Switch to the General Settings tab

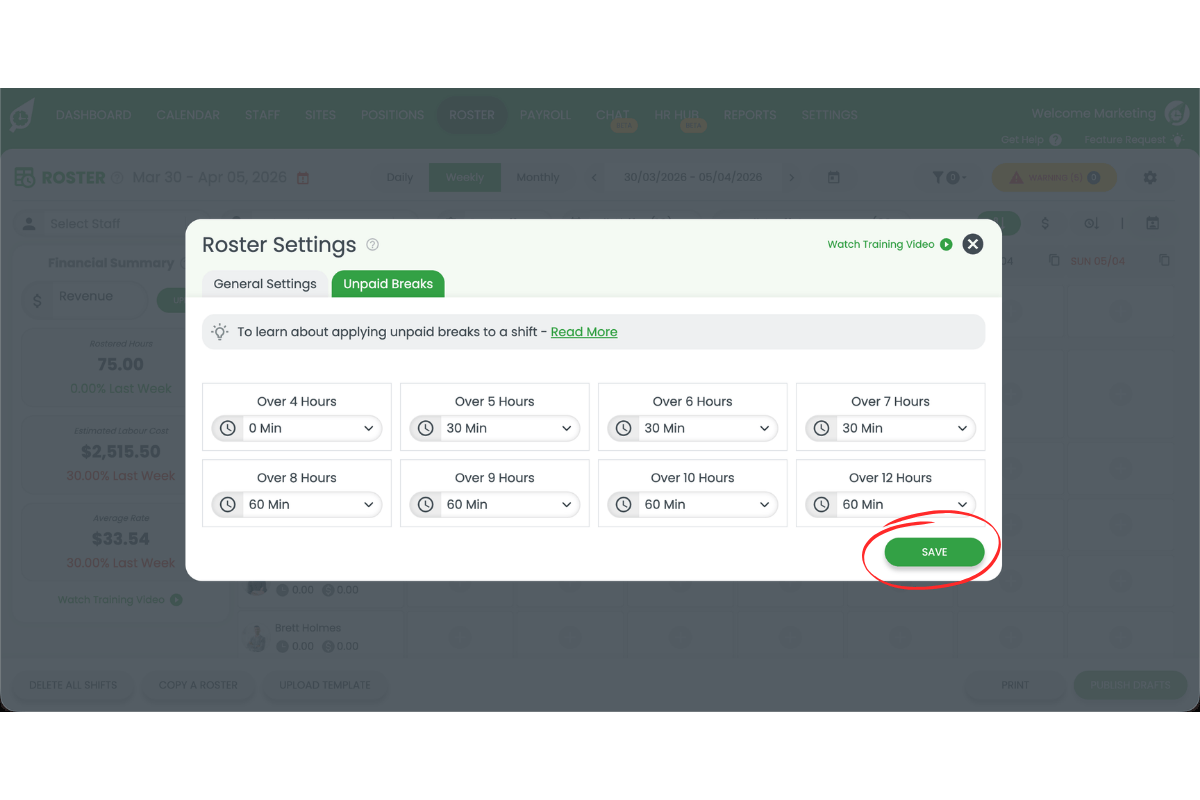(x=264, y=283)
